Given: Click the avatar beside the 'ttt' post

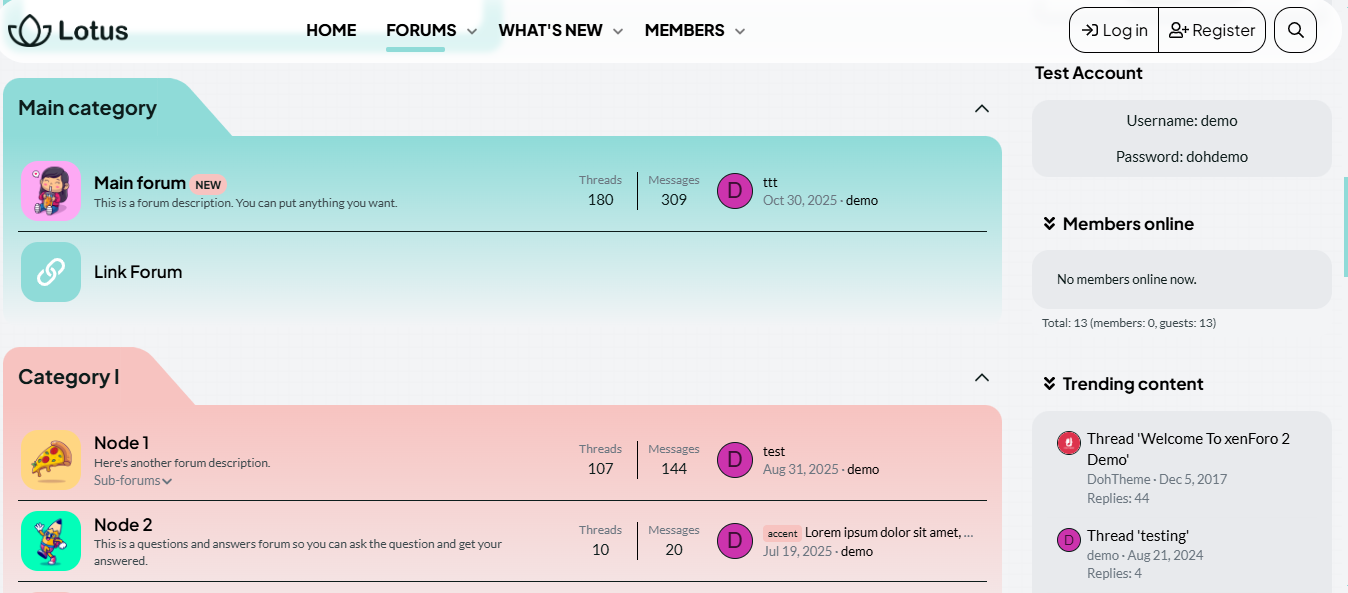Looking at the screenshot, I should [x=734, y=191].
